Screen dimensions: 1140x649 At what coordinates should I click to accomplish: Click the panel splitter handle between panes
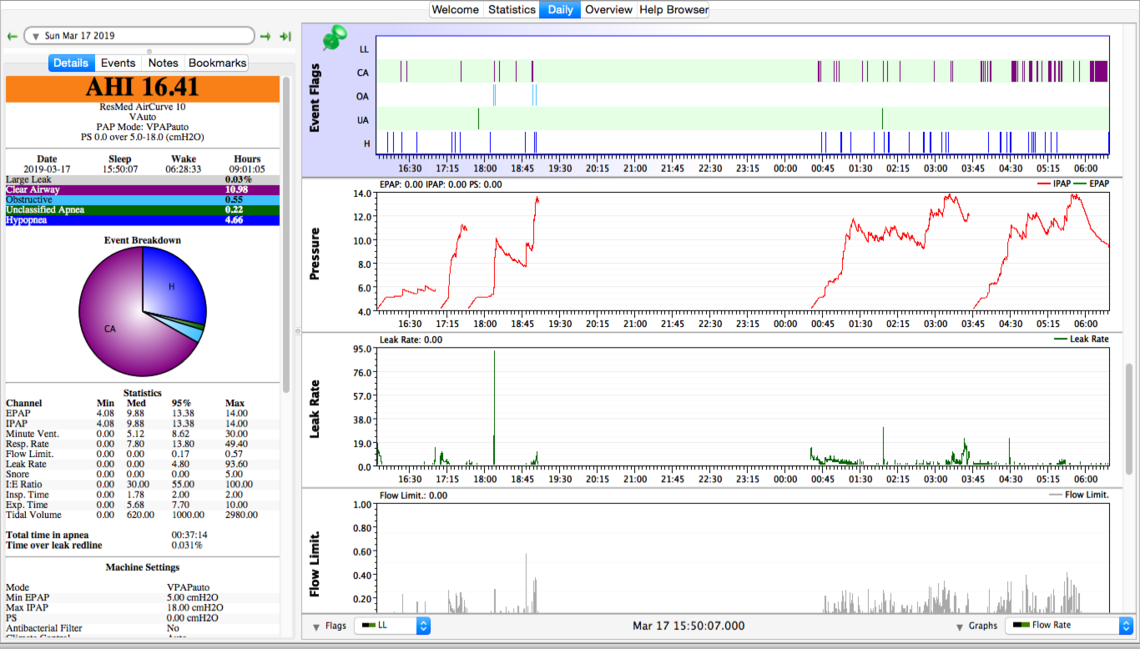click(297, 331)
